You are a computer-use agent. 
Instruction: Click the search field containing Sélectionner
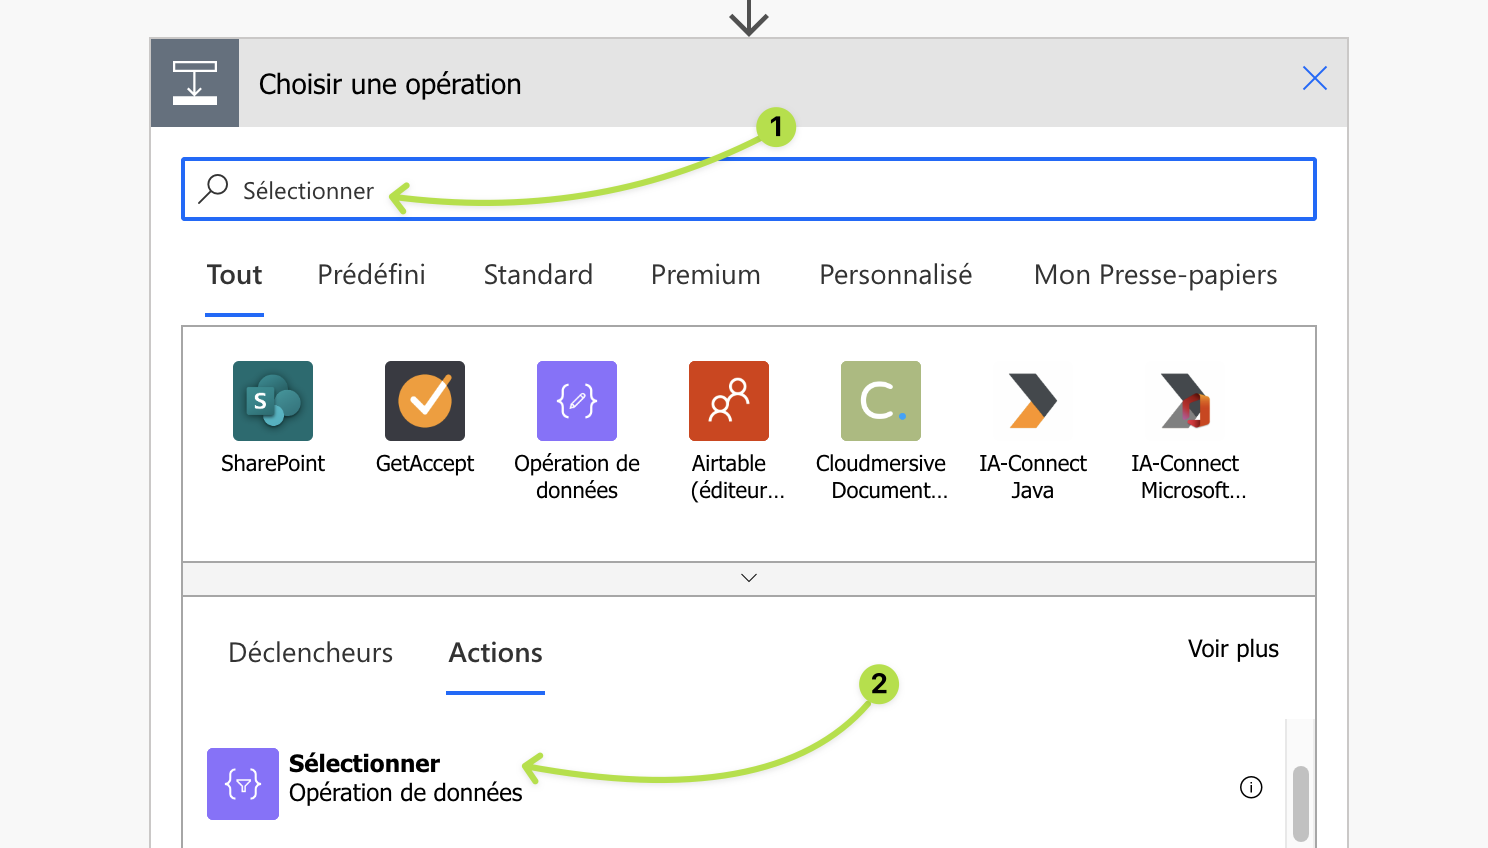tap(760, 190)
